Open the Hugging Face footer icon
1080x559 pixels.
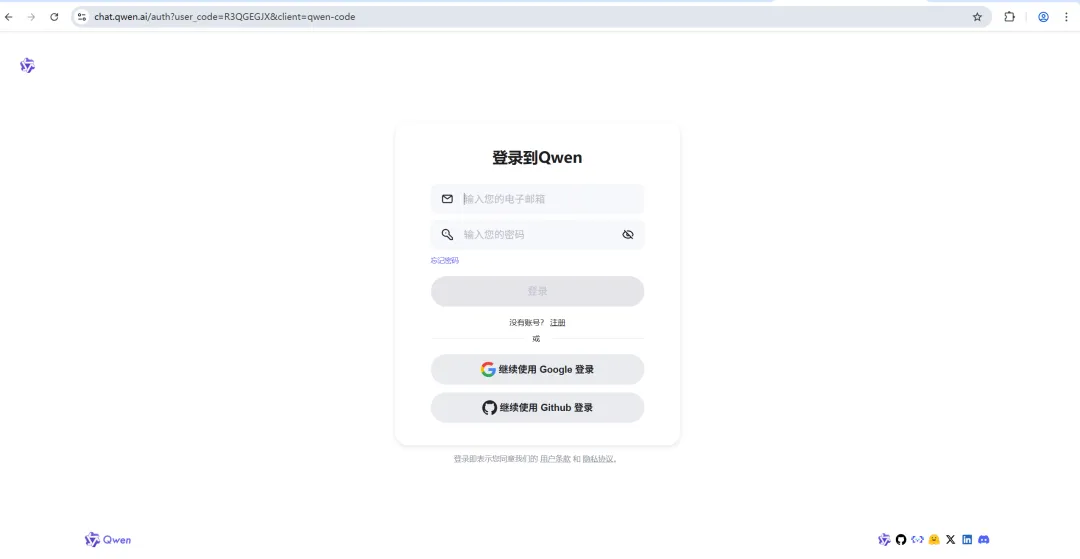point(934,540)
